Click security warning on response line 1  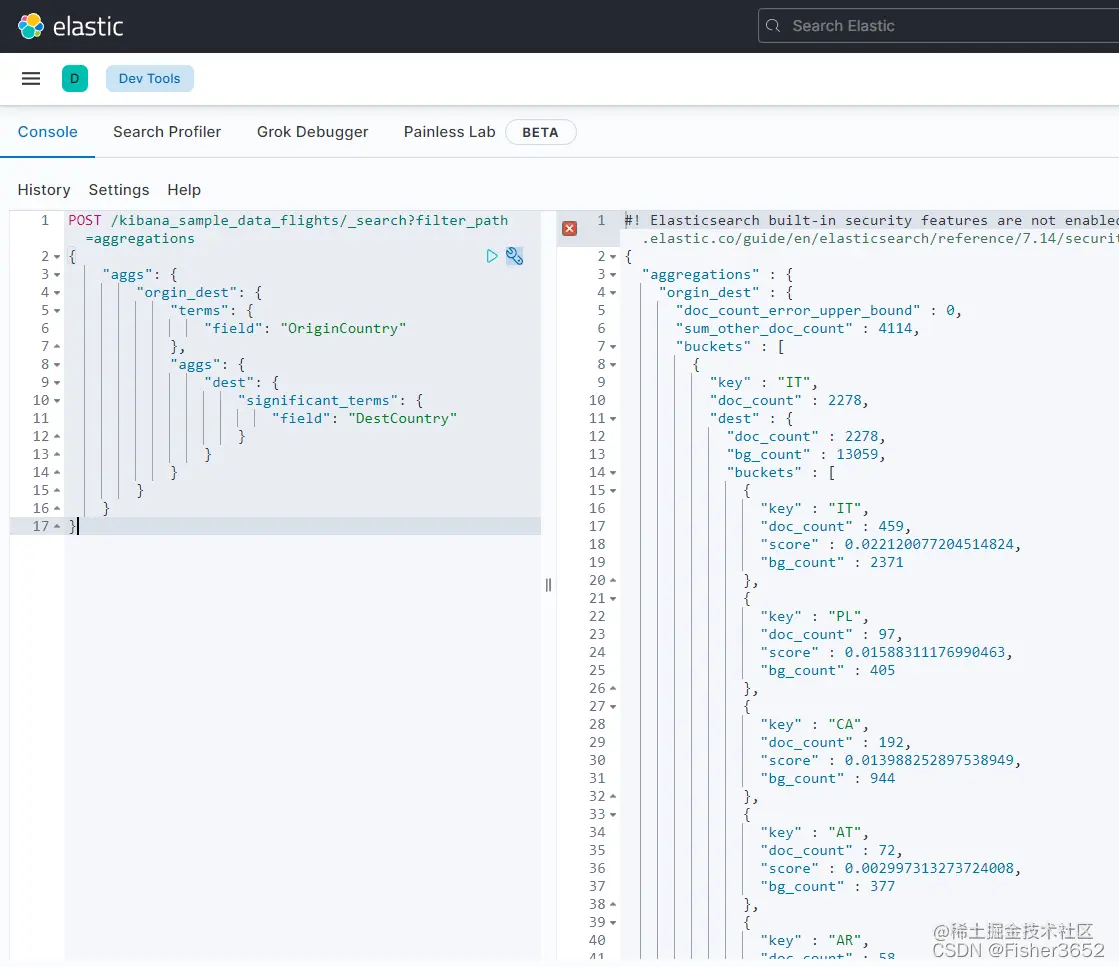[x=871, y=229]
